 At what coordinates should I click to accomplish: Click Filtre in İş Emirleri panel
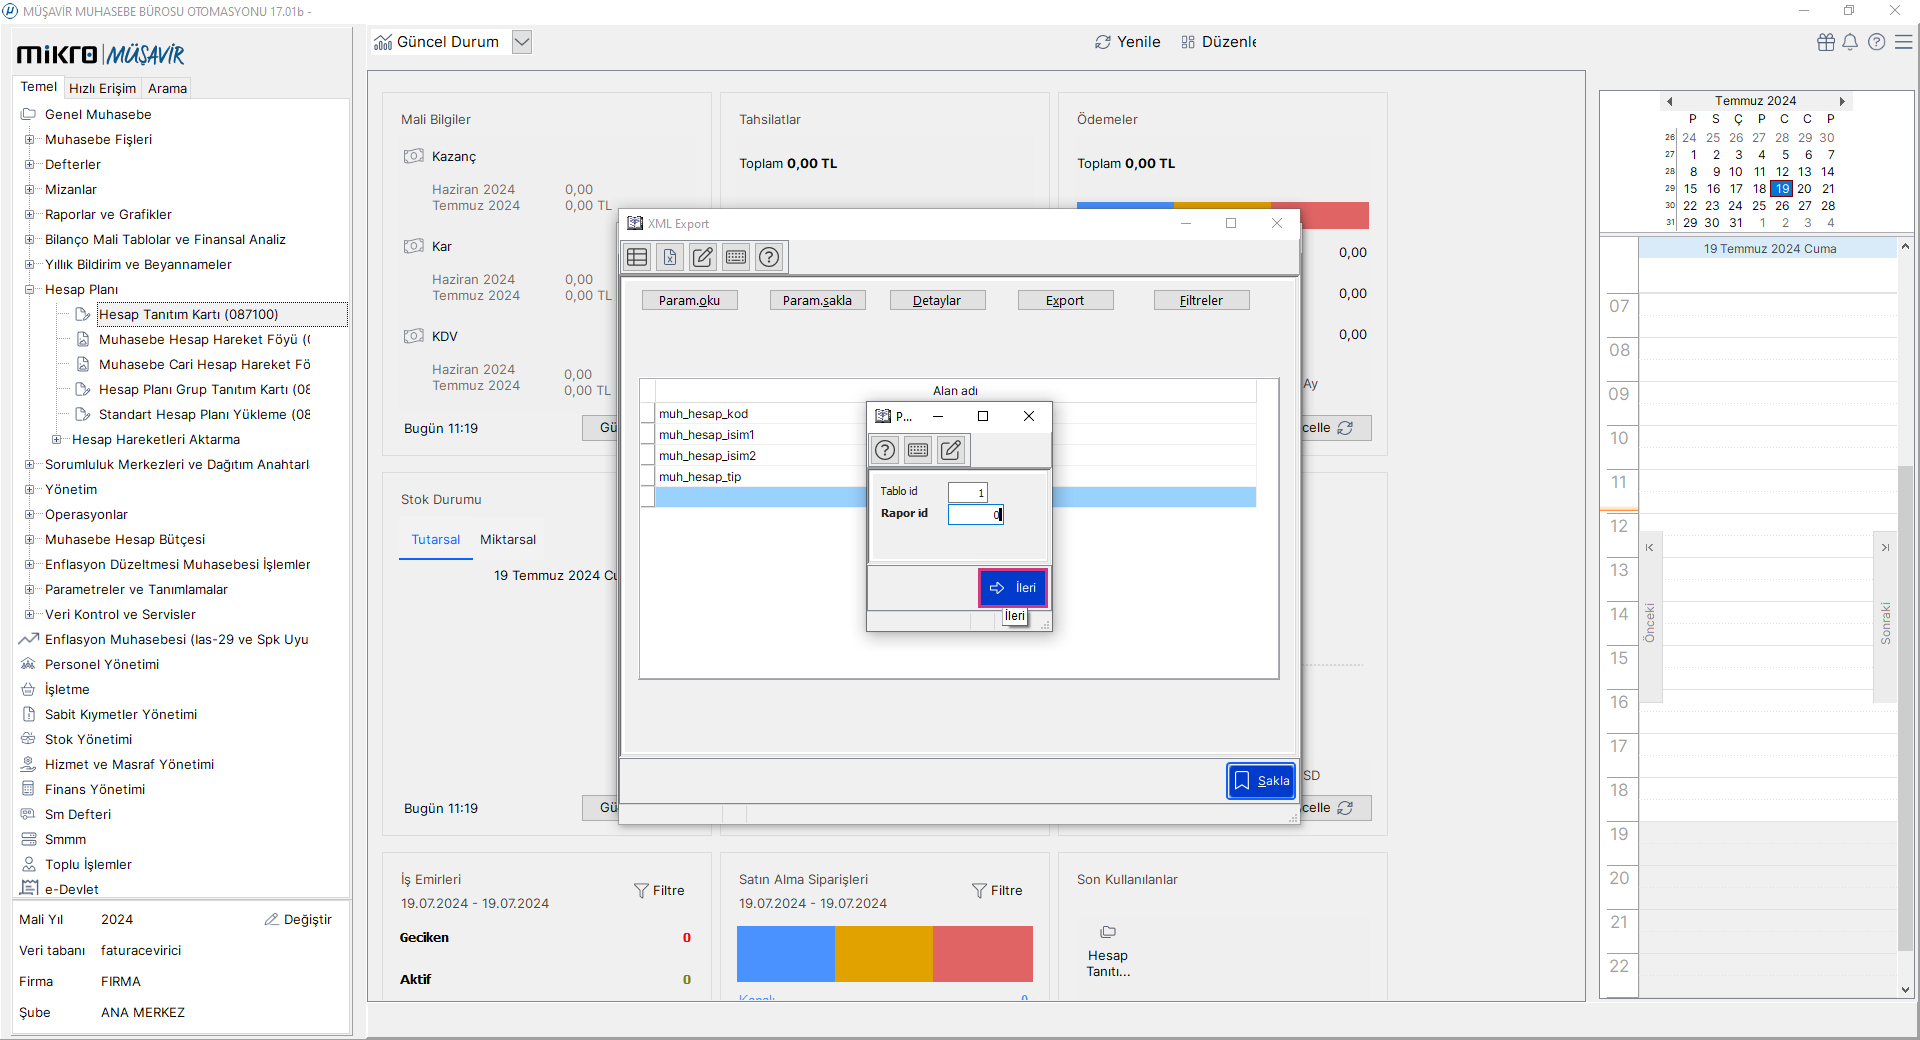point(659,891)
